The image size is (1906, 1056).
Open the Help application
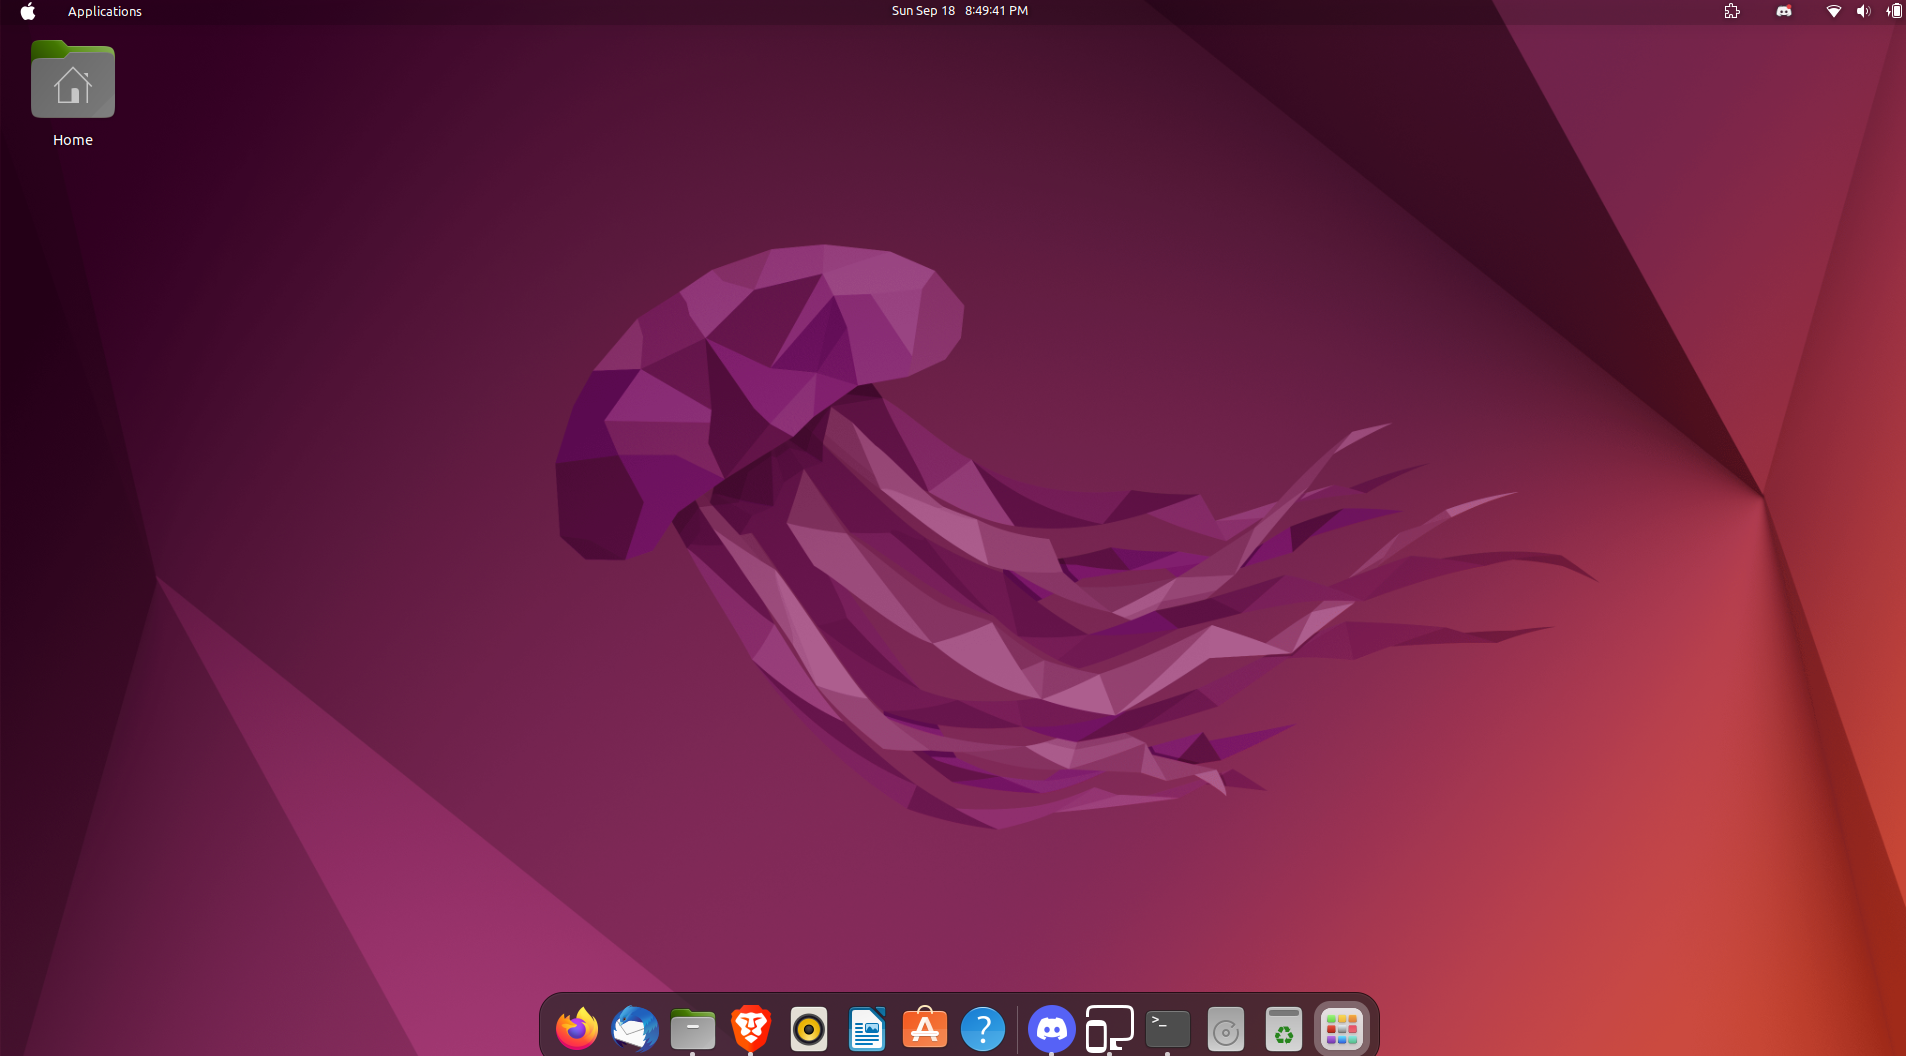[x=982, y=1028]
